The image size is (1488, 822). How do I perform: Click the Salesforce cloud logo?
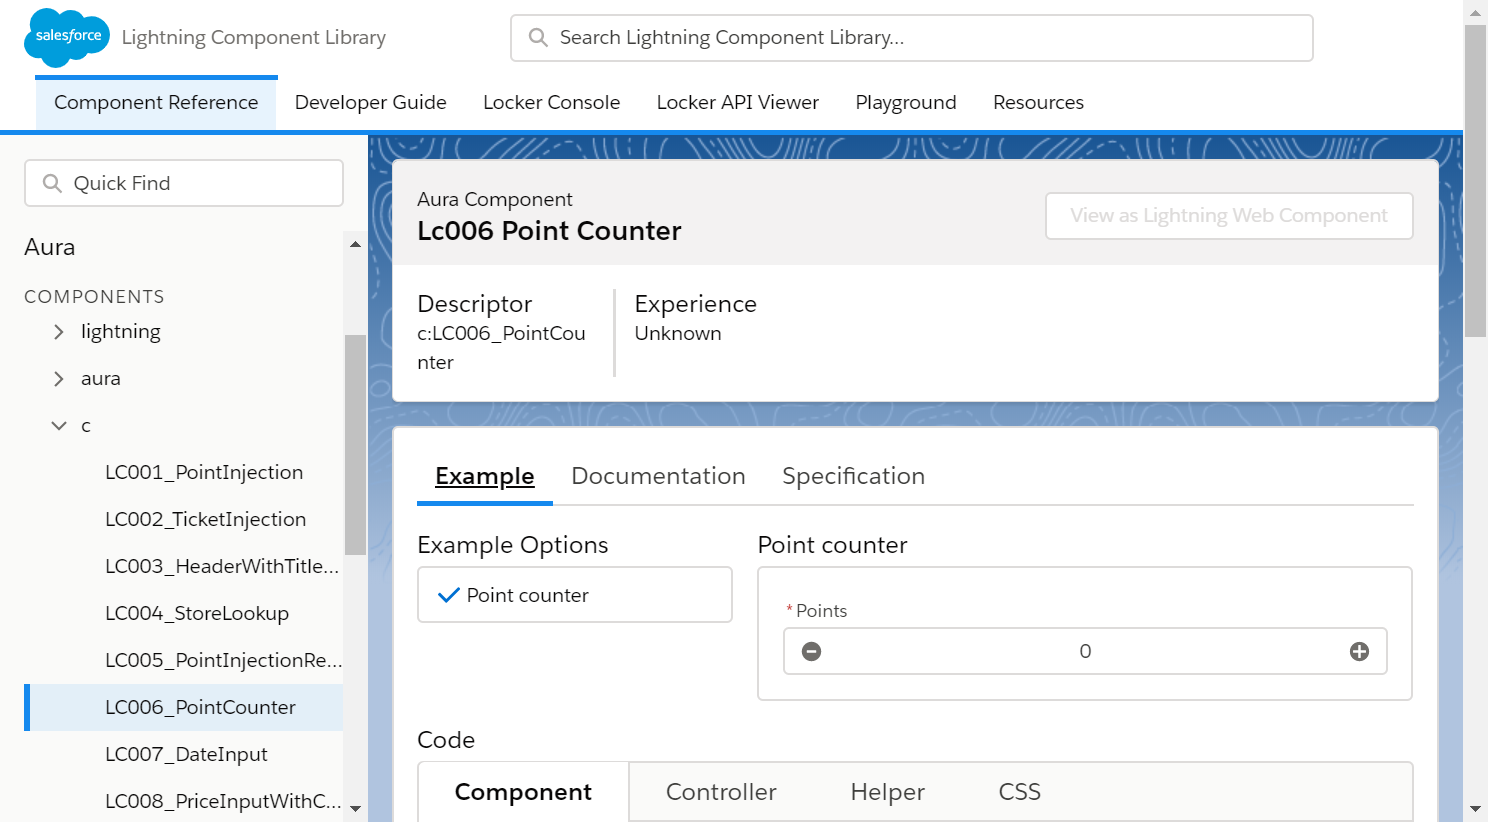click(67, 37)
